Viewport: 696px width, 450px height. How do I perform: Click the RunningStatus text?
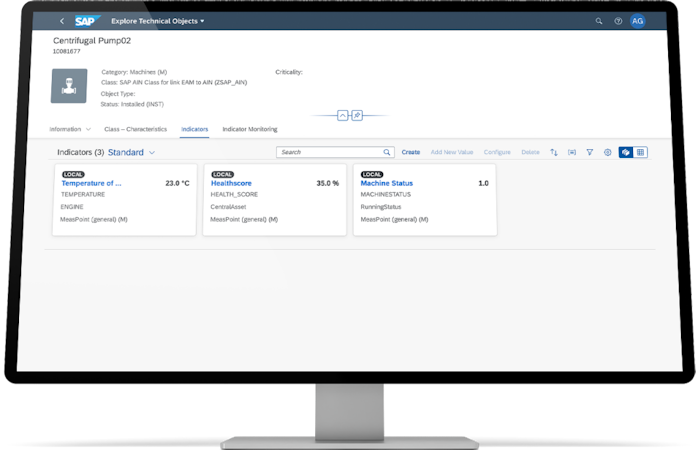tap(381, 207)
